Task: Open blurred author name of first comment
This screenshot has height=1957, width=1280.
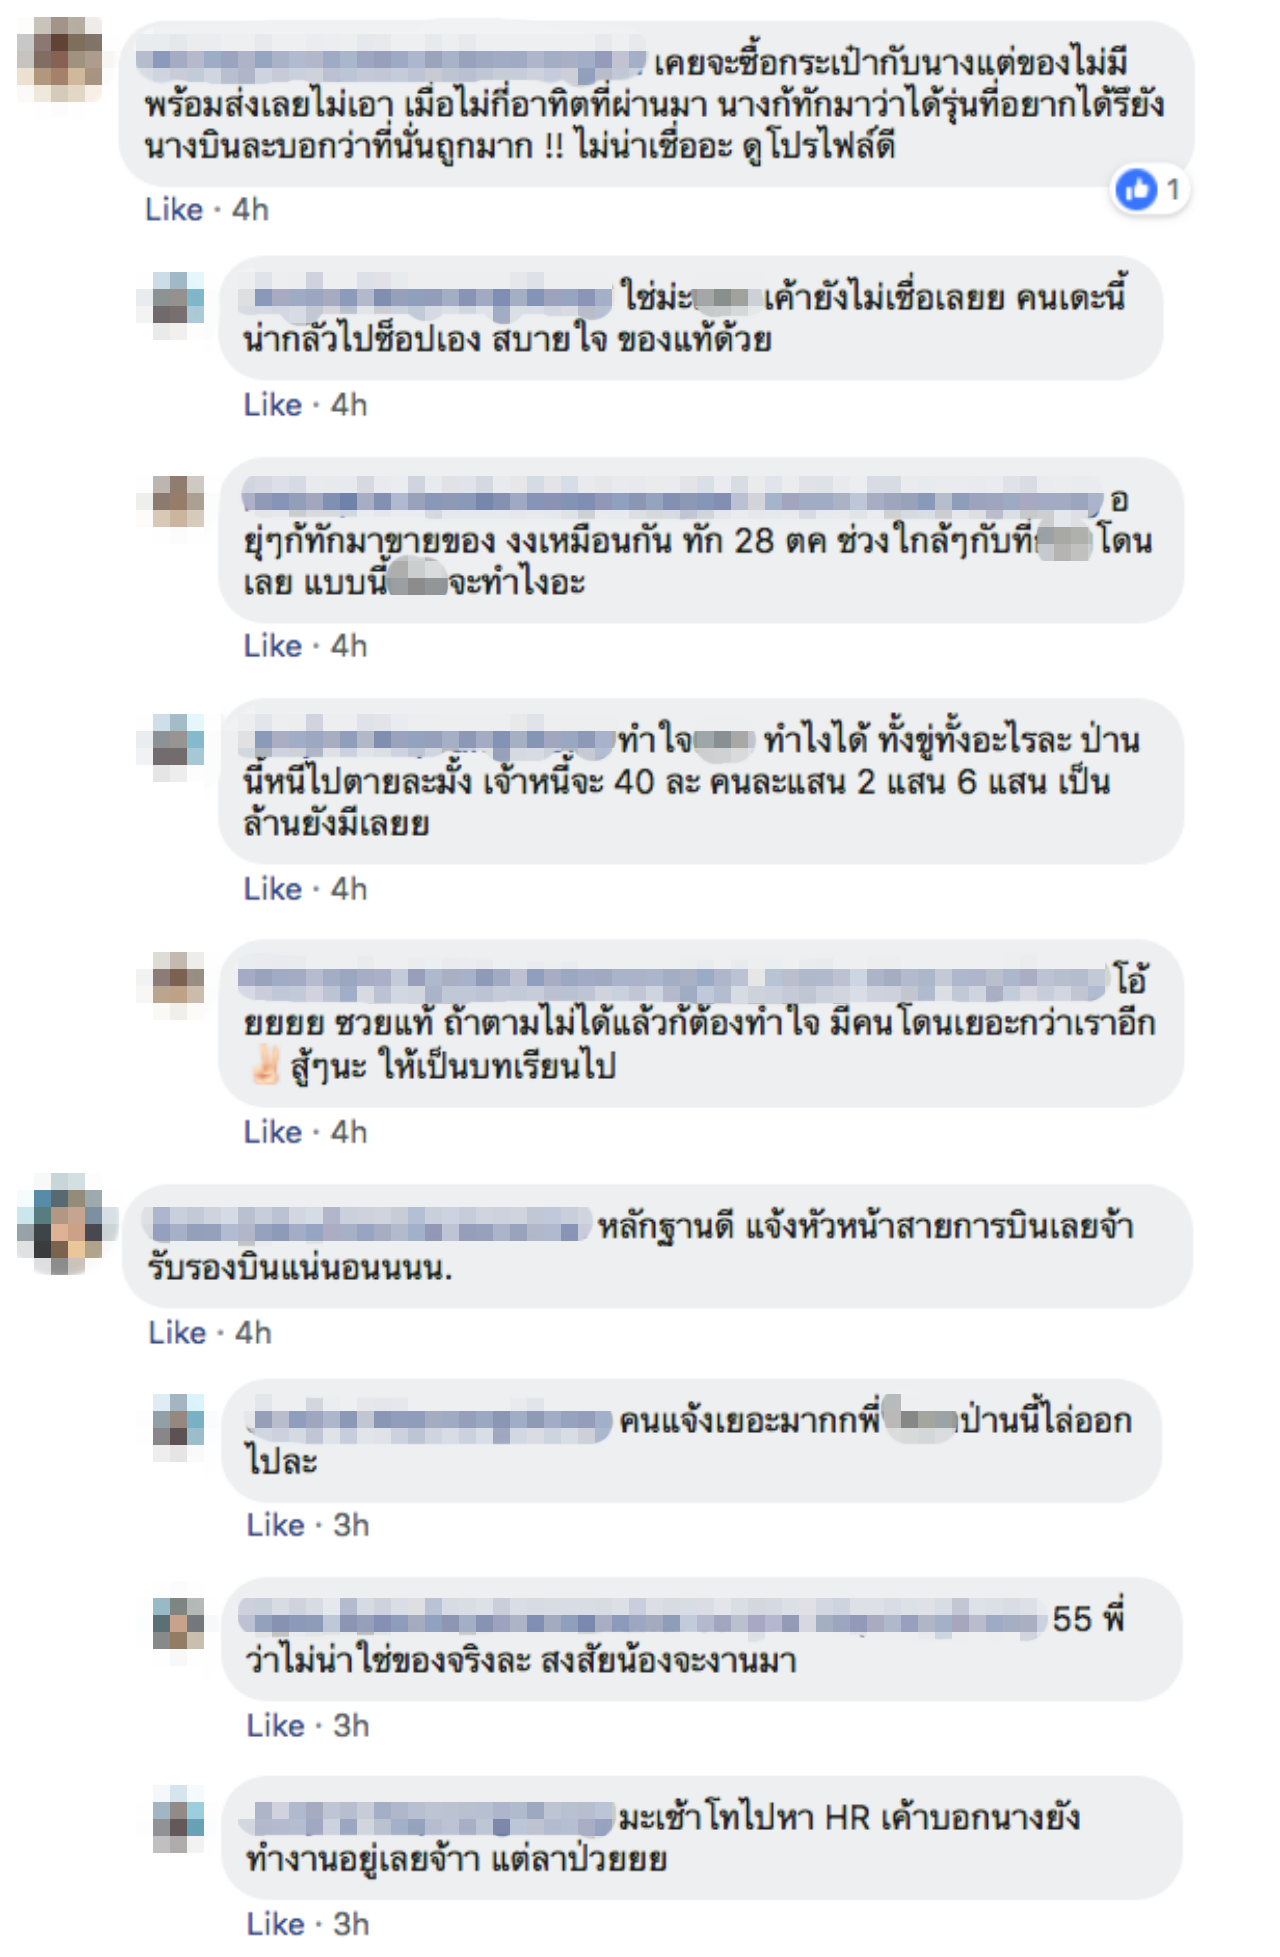Action: tap(392, 63)
